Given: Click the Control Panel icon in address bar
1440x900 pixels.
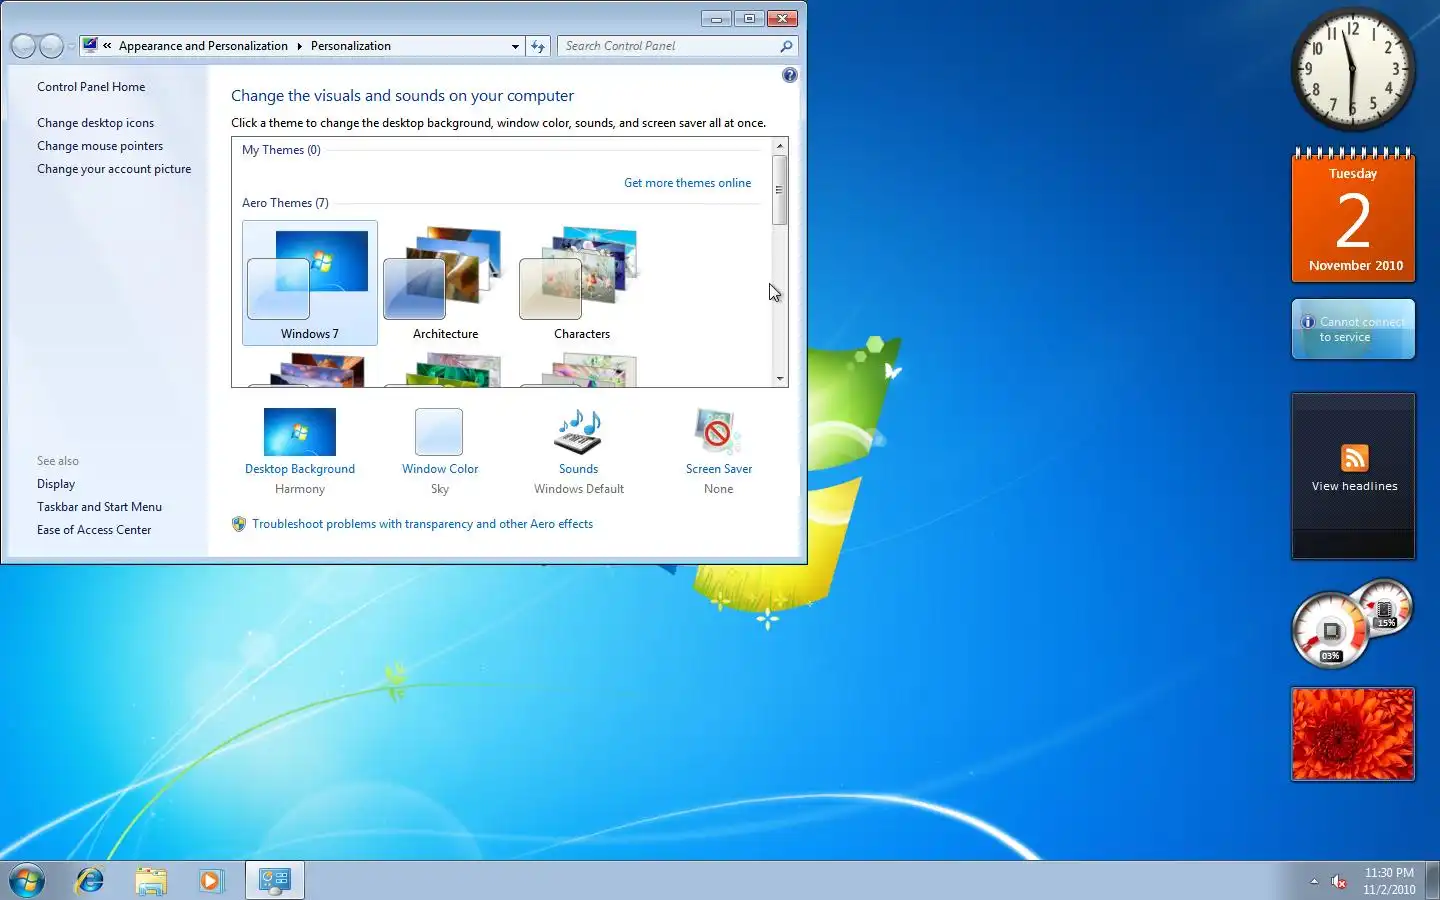Looking at the screenshot, I should pyautogui.click(x=90, y=45).
